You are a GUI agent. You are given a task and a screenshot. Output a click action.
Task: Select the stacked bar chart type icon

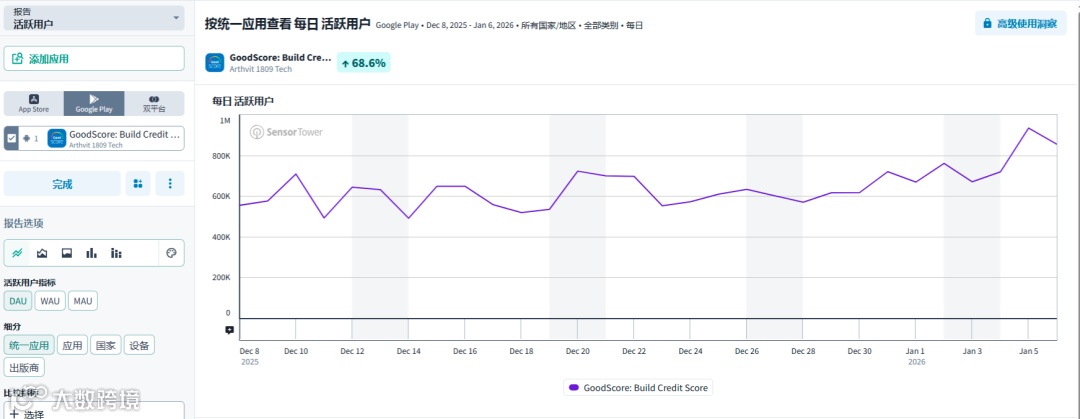point(116,253)
